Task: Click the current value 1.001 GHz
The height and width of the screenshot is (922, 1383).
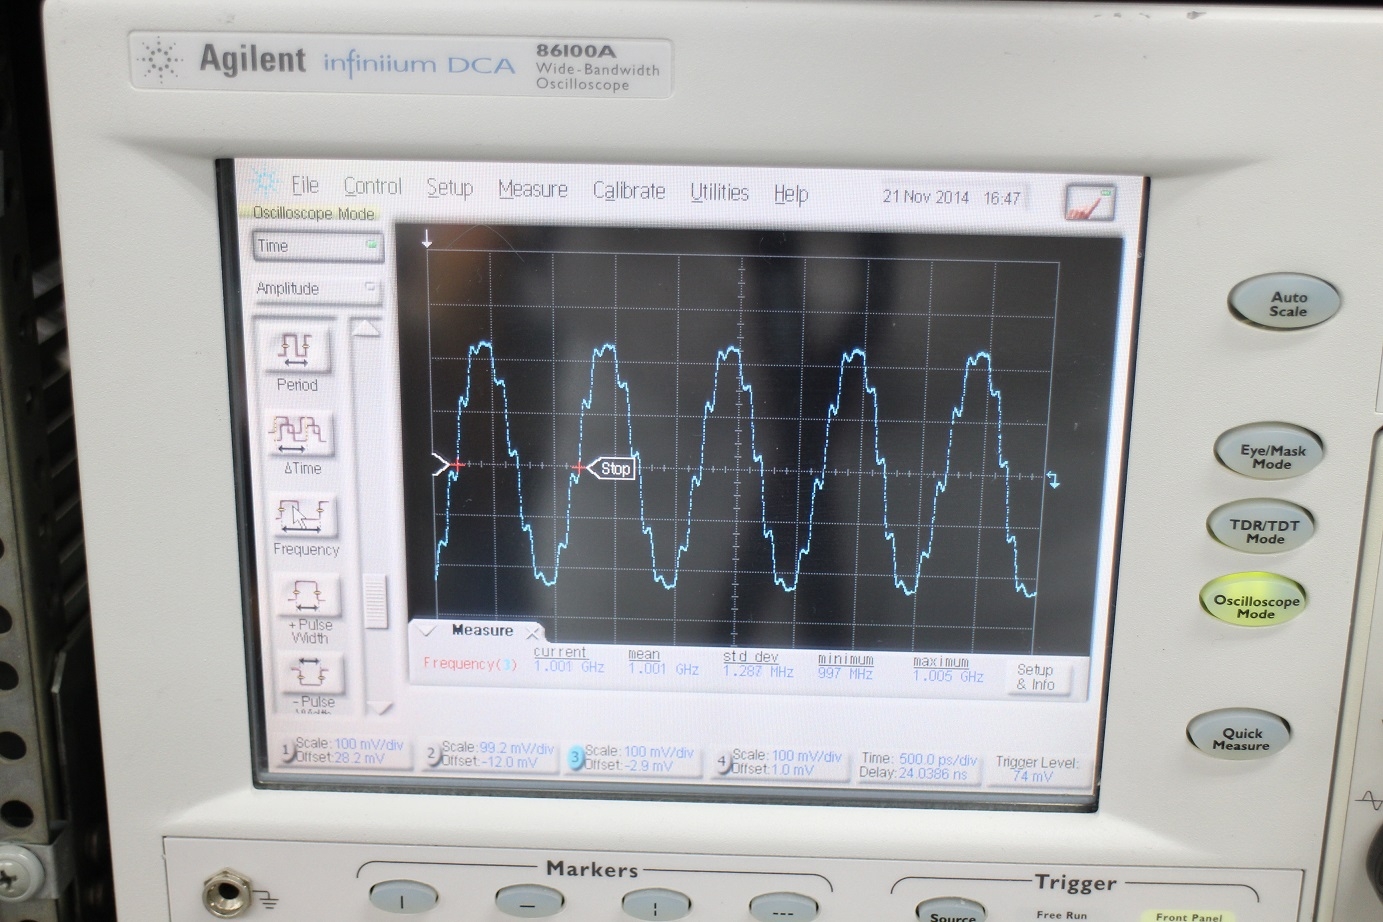Action: (569, 667)
